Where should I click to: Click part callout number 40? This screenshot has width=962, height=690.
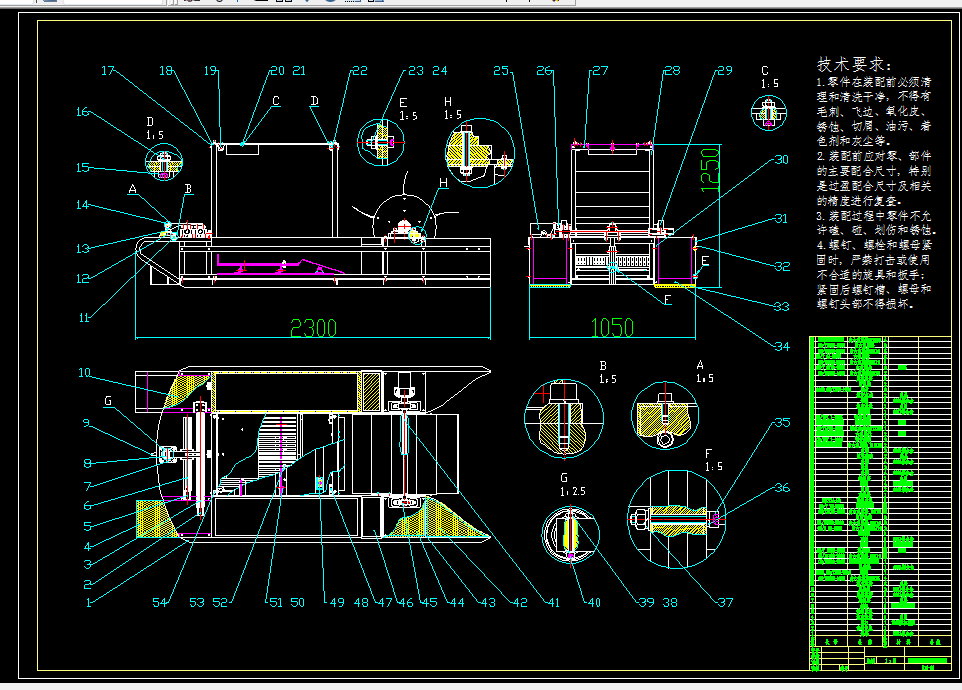pos(594,603)
